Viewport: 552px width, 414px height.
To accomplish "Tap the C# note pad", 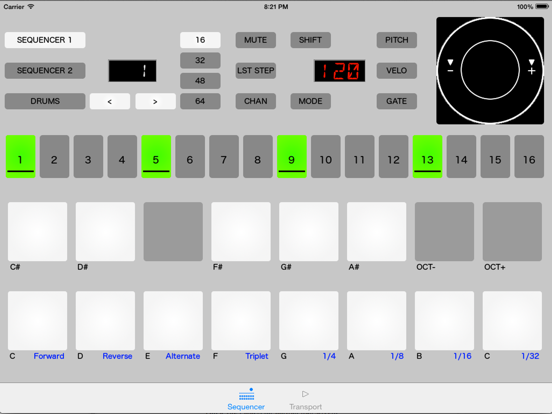I will click(x=38, y=231).
